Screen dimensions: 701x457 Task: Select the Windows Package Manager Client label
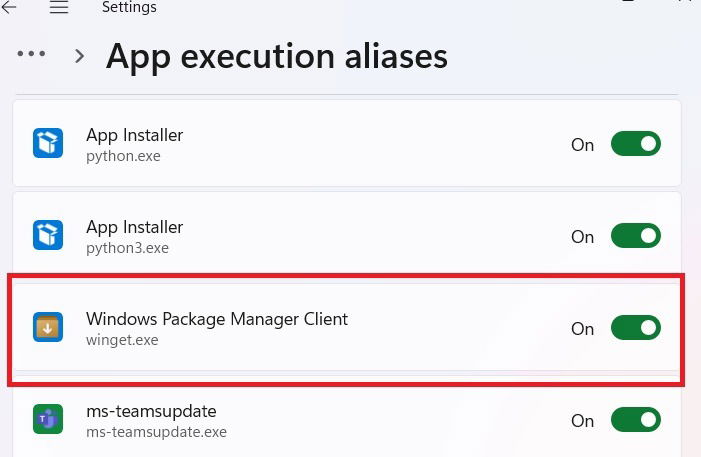tap(216, 319)
